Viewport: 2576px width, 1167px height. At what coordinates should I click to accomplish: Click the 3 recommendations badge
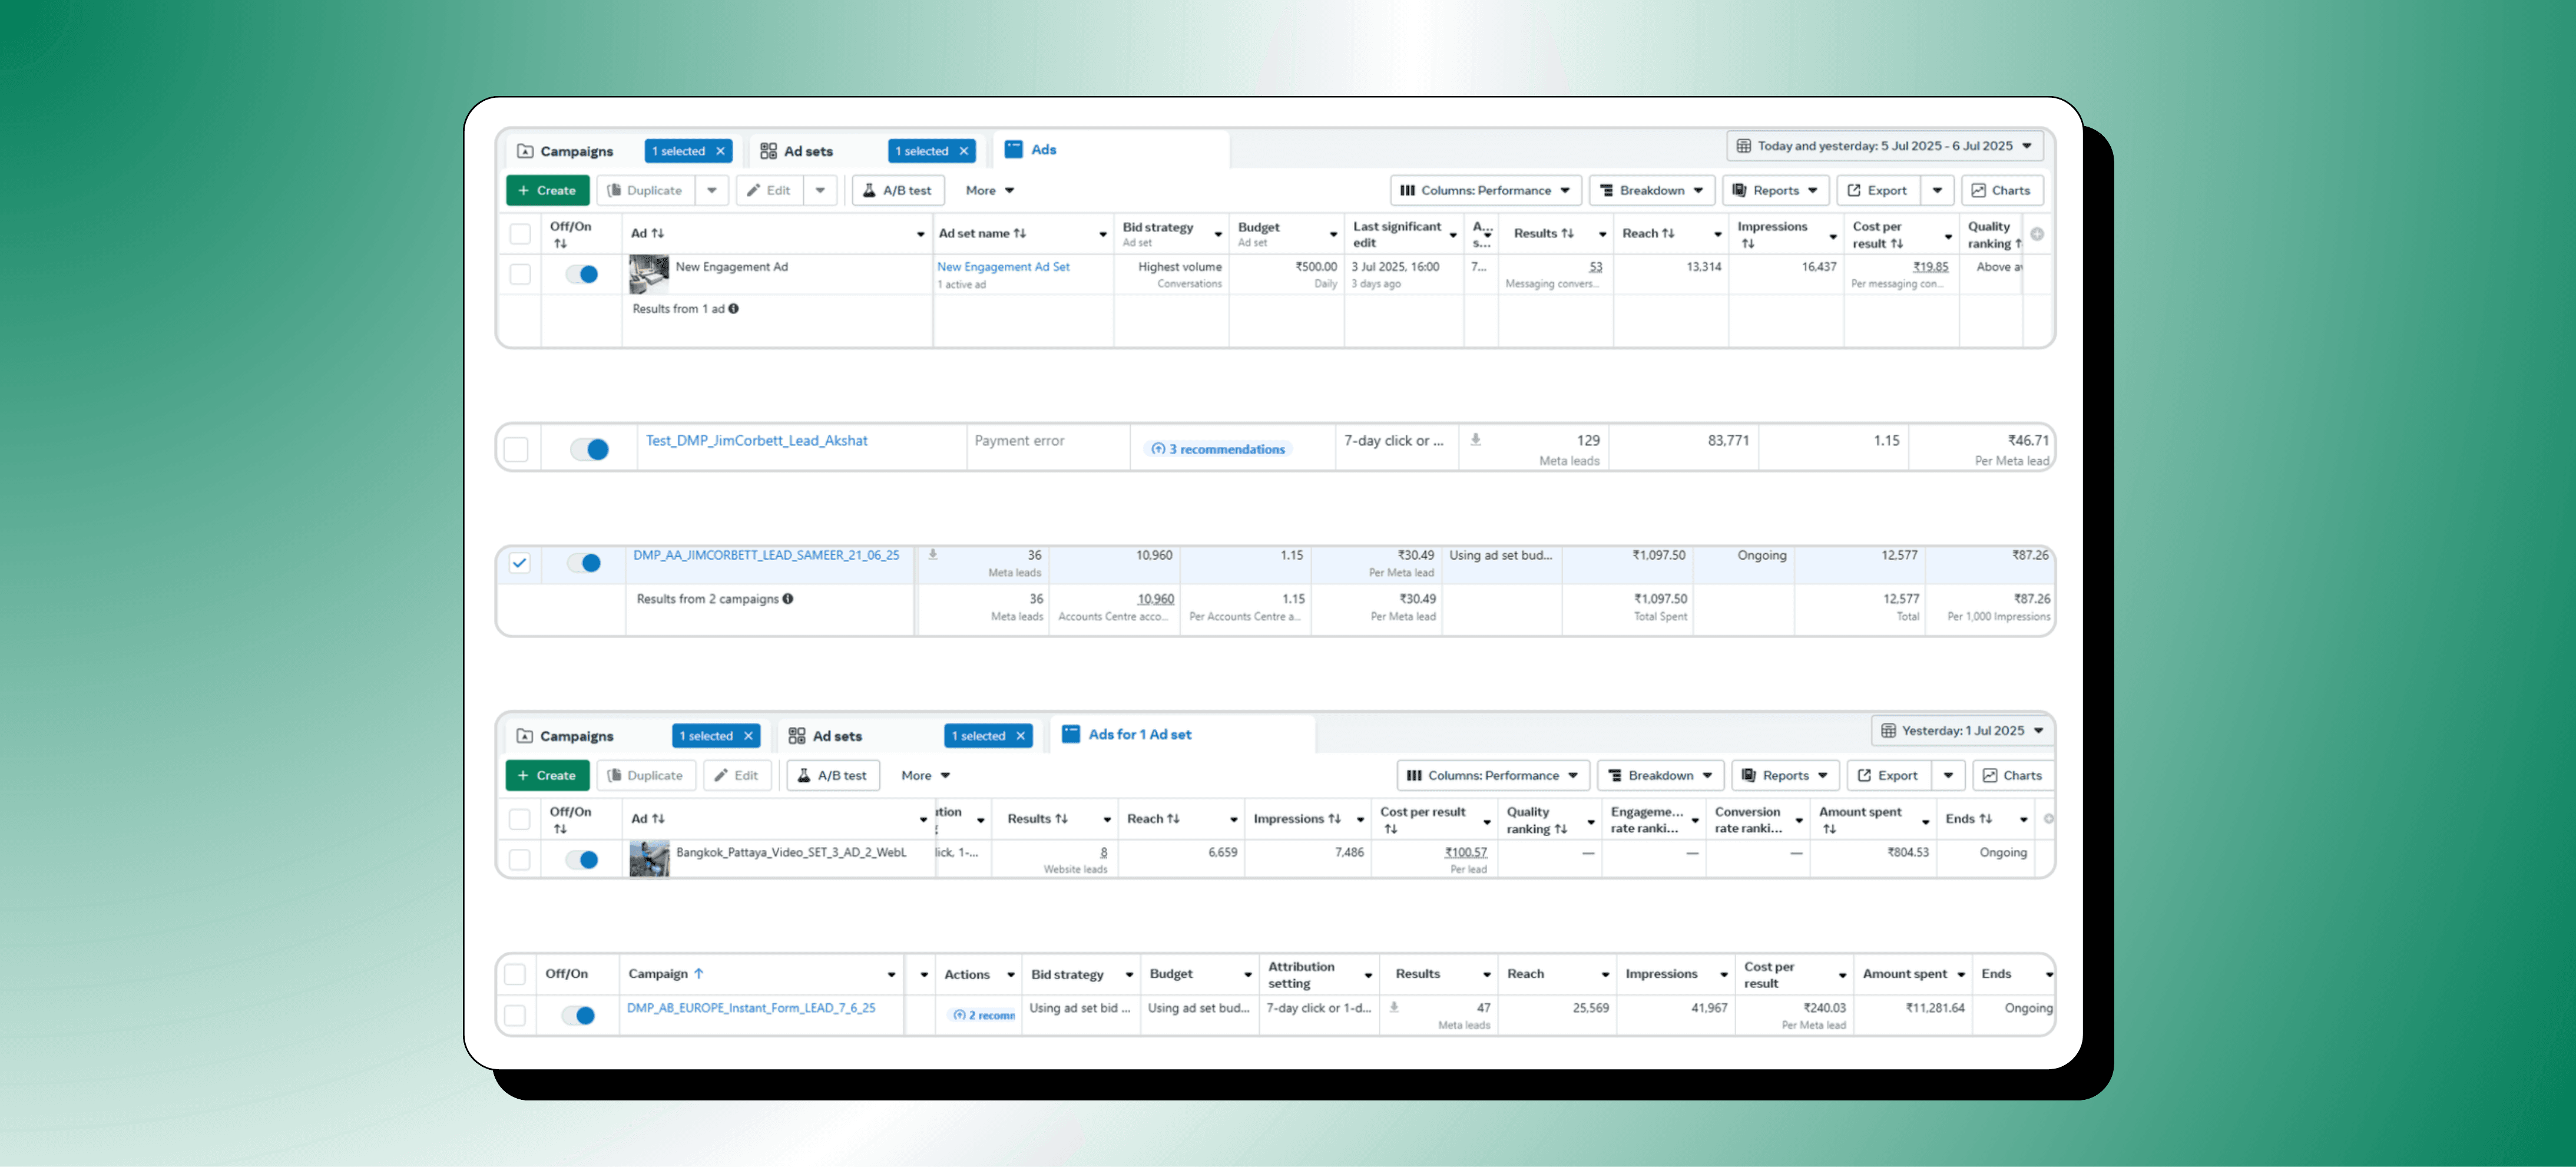pos(1218,449)
